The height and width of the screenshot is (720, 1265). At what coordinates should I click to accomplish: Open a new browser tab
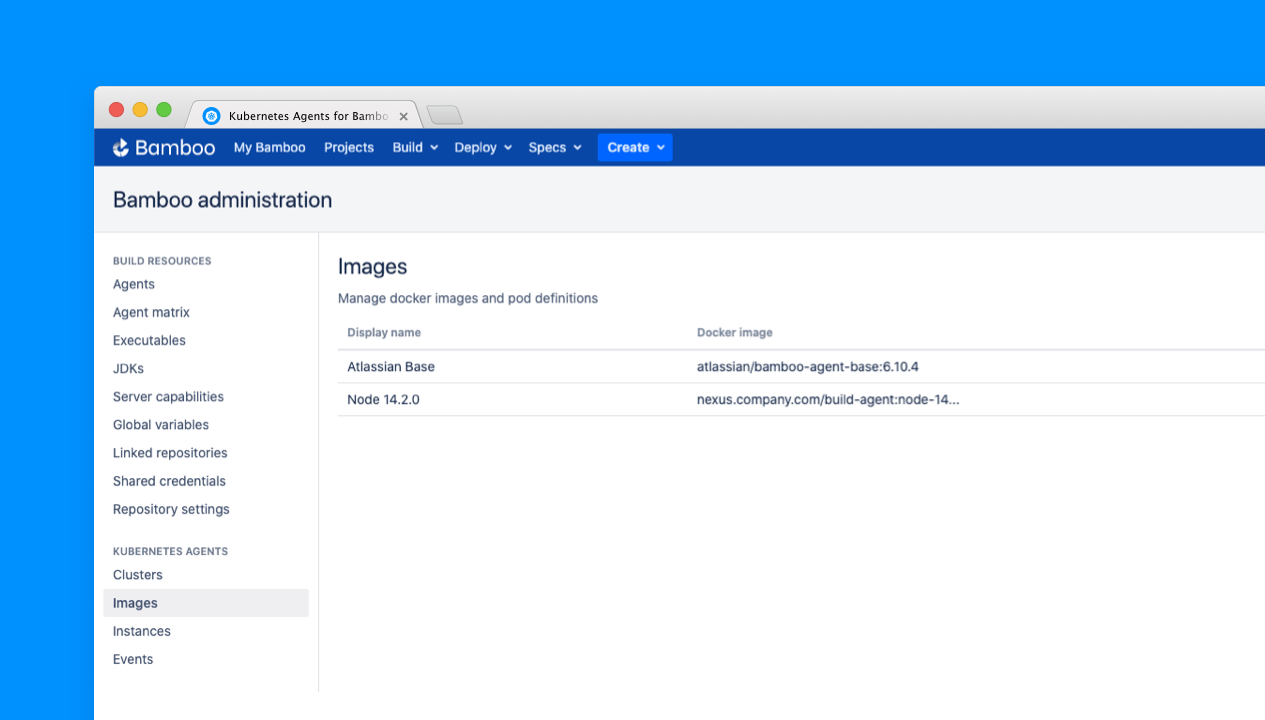pyautogui.click(x=444, y=115)
